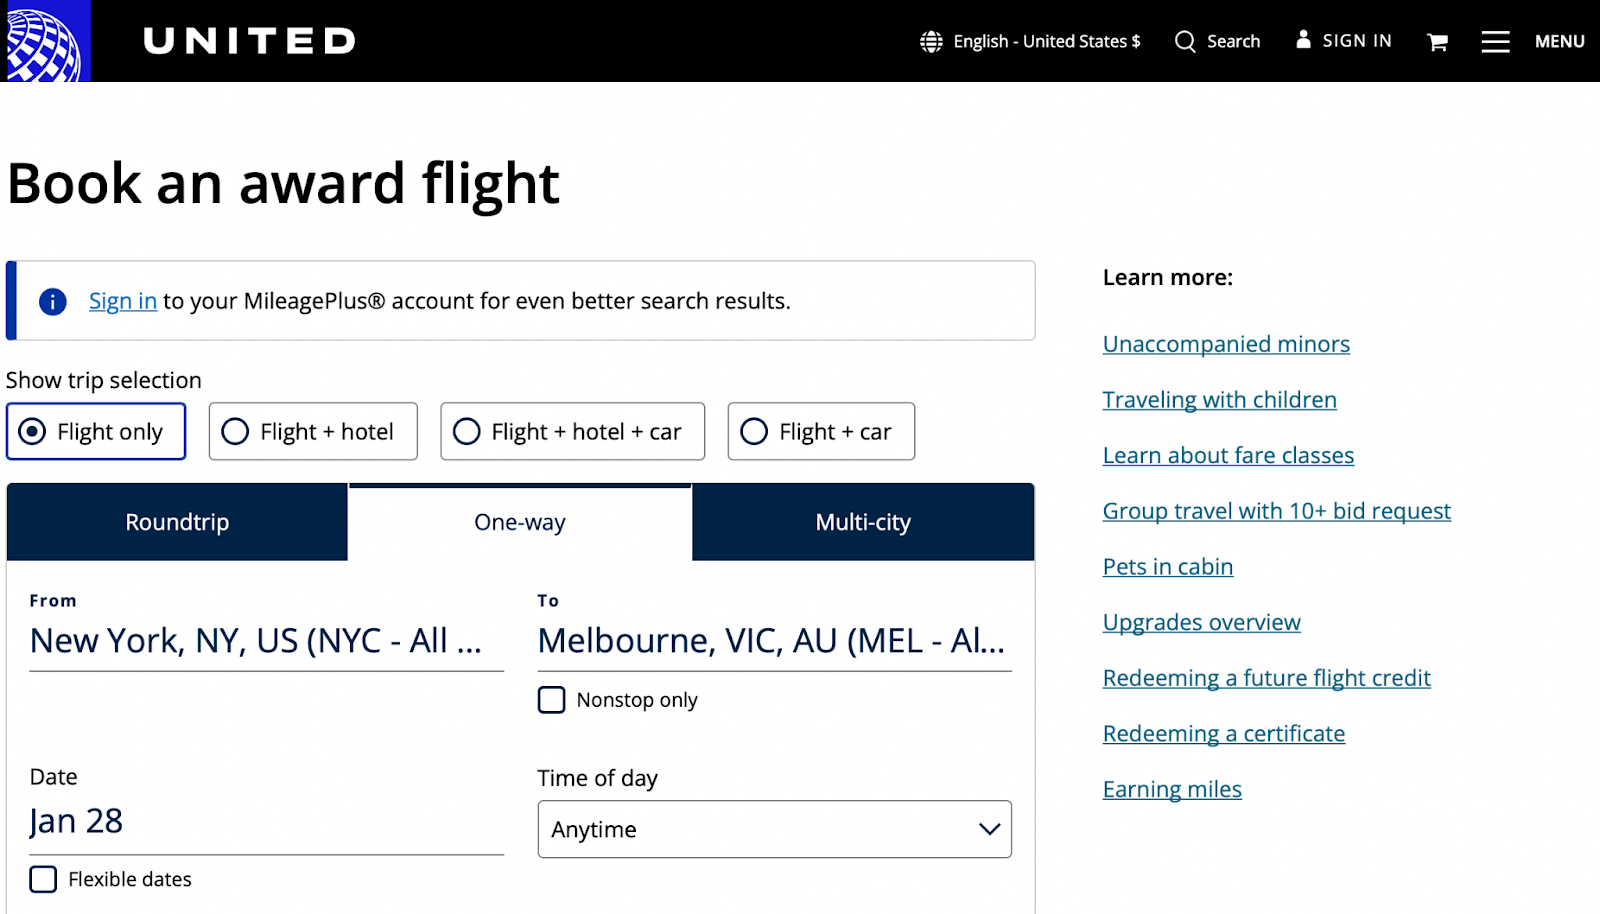Switch to the Roundtrip tab
This screenshot has width=1600, height=914.
177,522
